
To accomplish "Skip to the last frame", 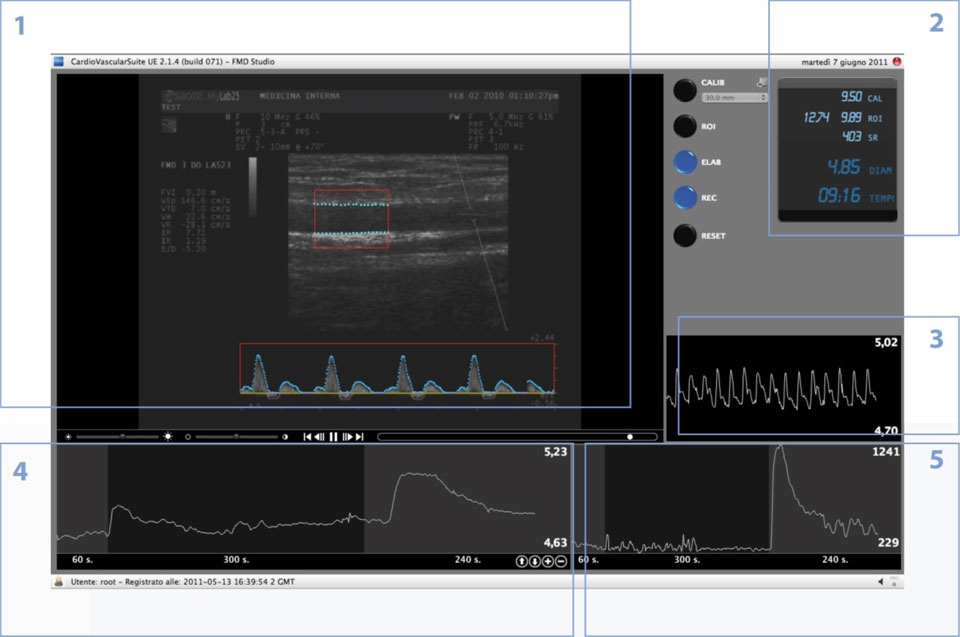I will (359, 437).
